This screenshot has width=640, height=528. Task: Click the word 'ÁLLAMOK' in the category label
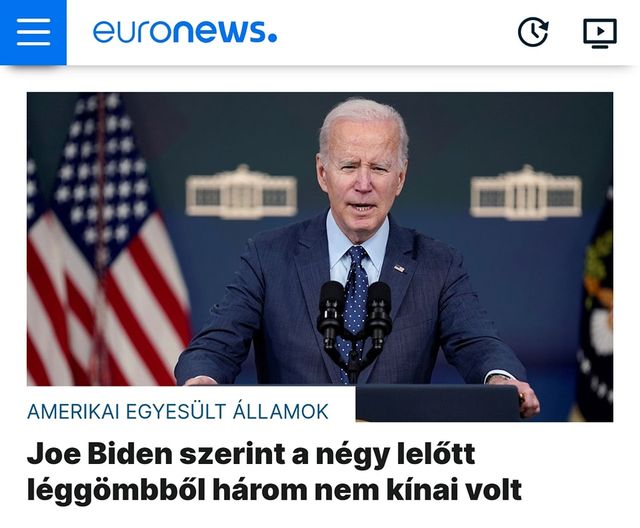point(281,411)
